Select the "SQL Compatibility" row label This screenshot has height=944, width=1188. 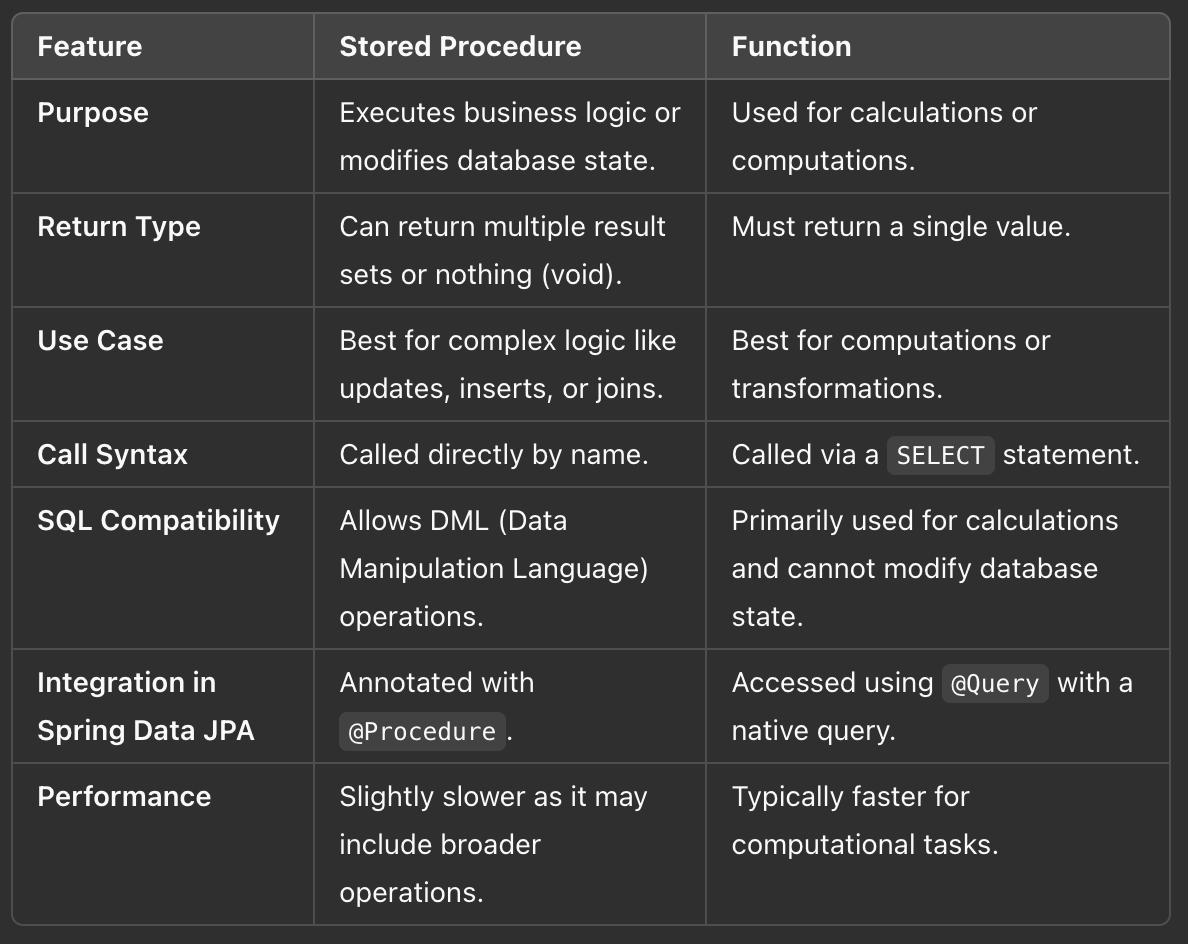[x=158, y=521]
